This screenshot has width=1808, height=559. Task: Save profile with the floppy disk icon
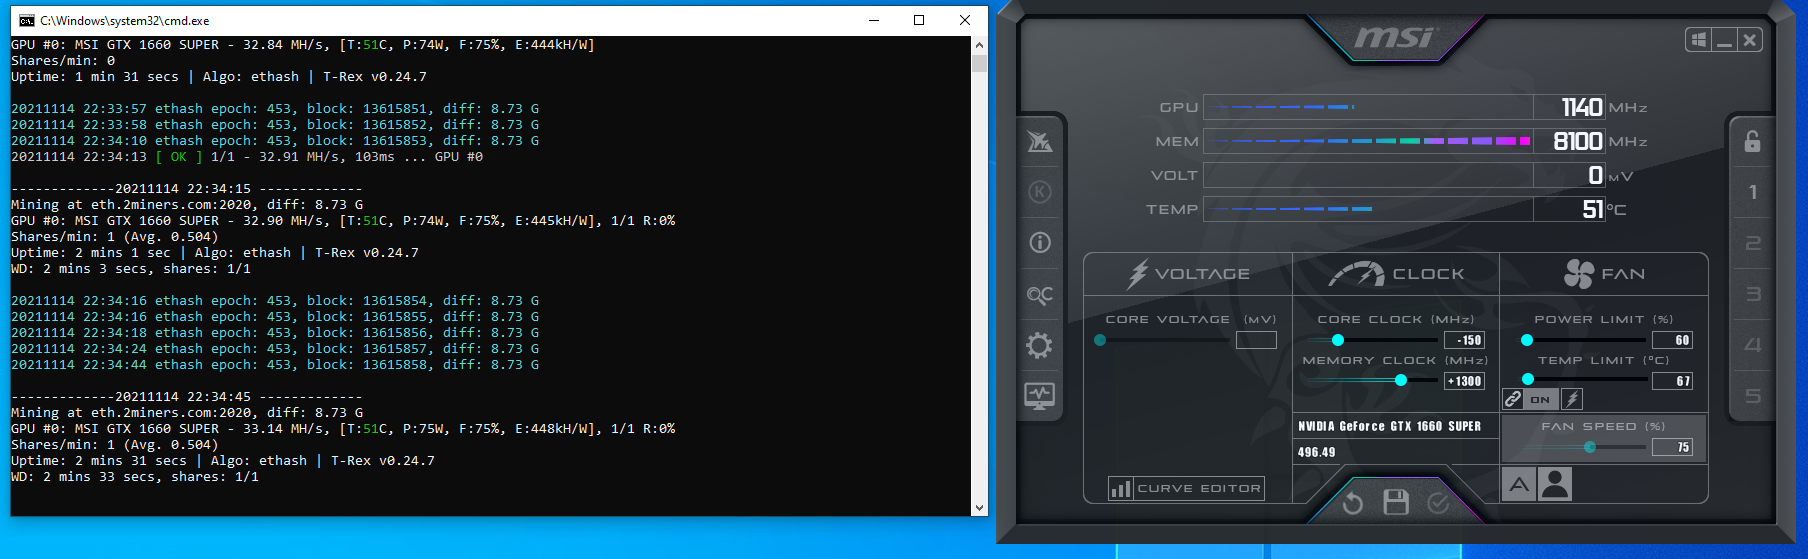pos(1396,502)
